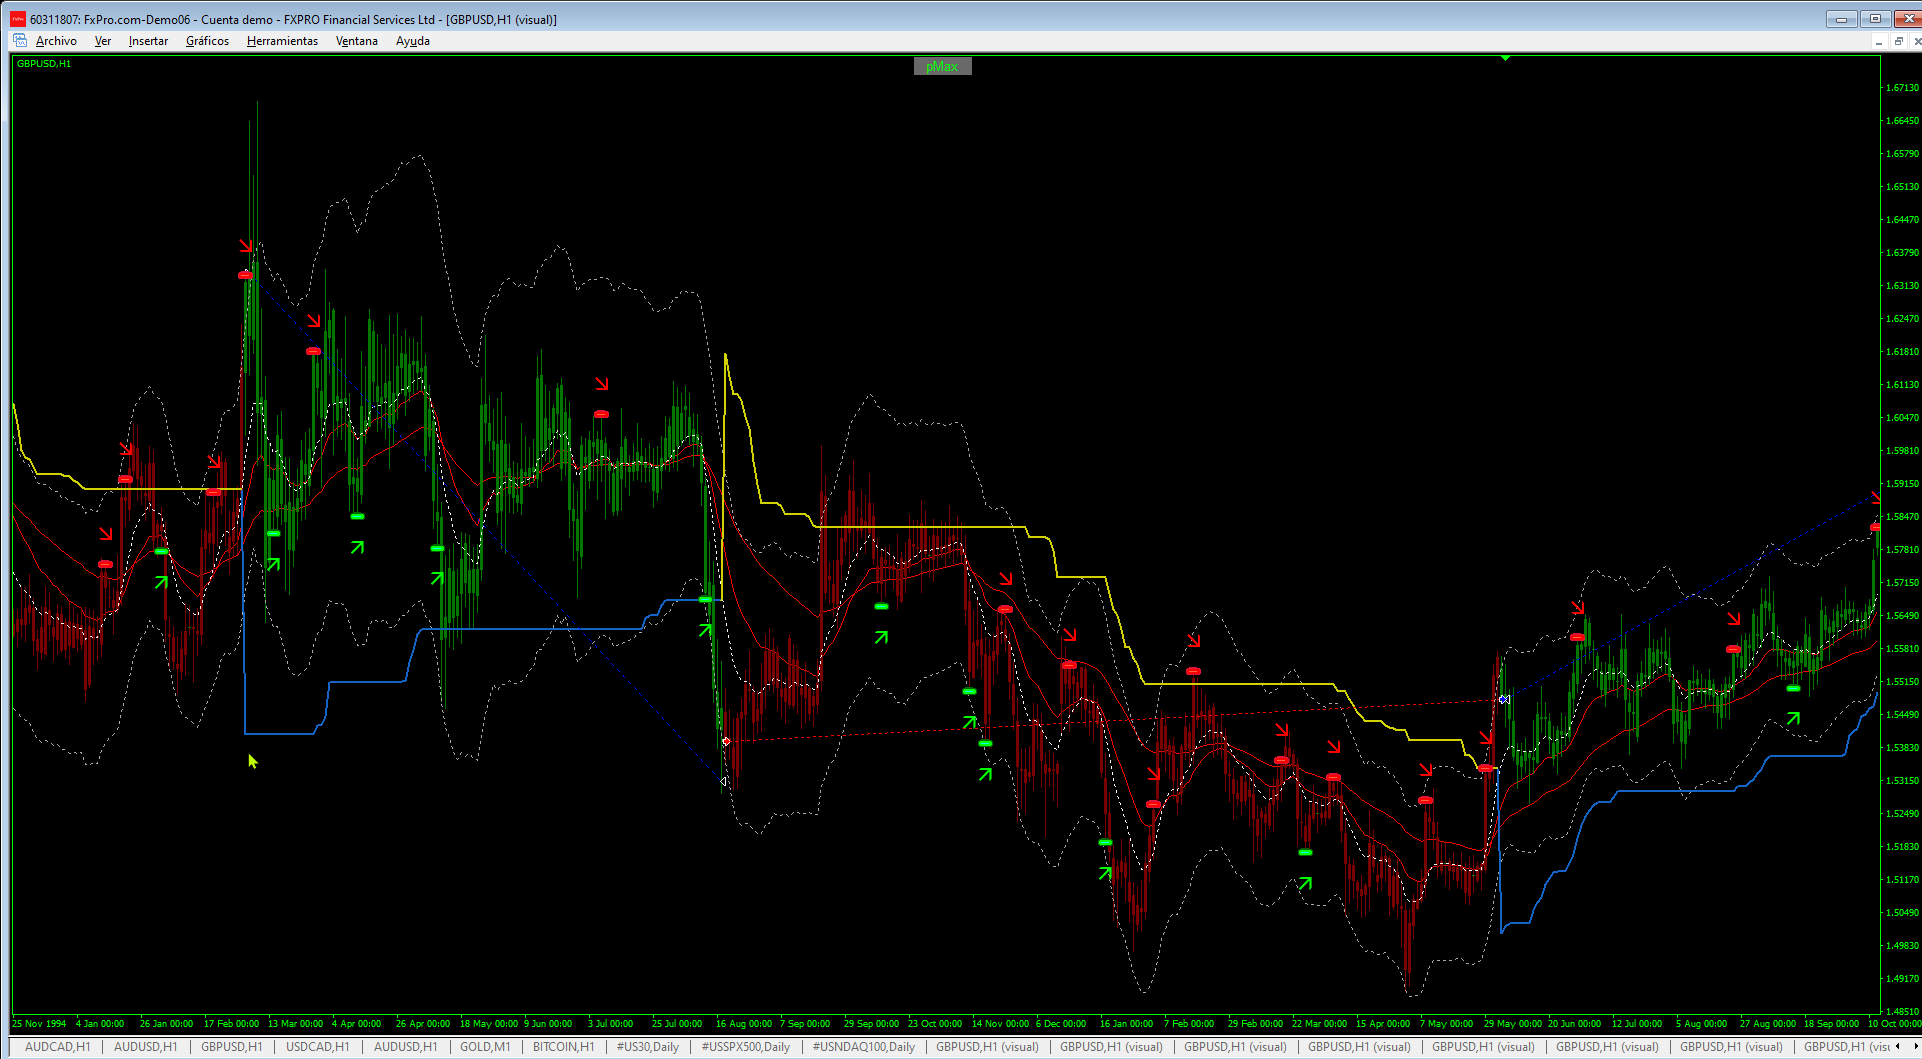Click the chart document icon in the menu bar
Screen dimensions: 1922x1059
[19, 41]
